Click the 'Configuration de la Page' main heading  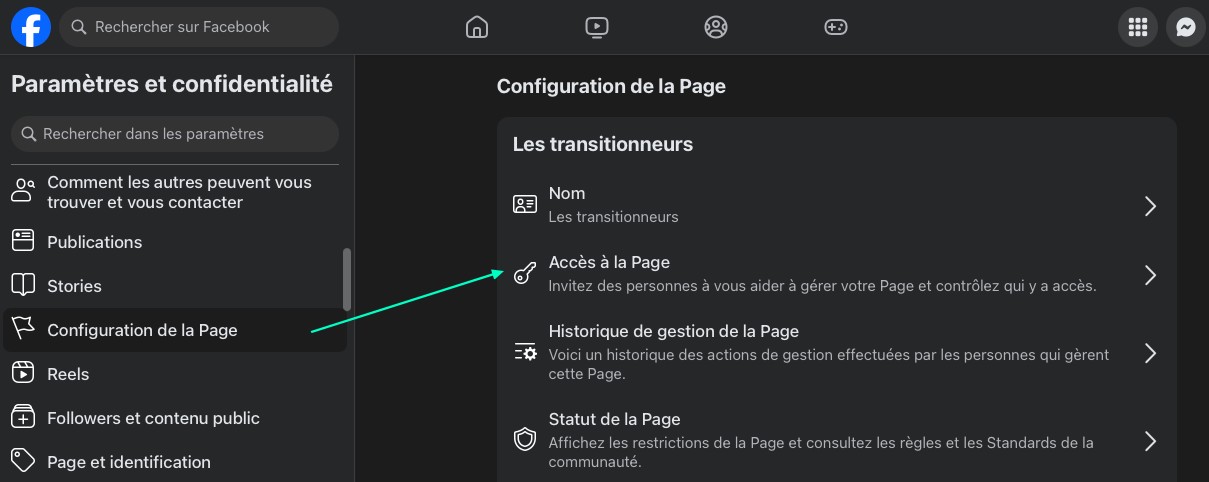click(611, 86)
